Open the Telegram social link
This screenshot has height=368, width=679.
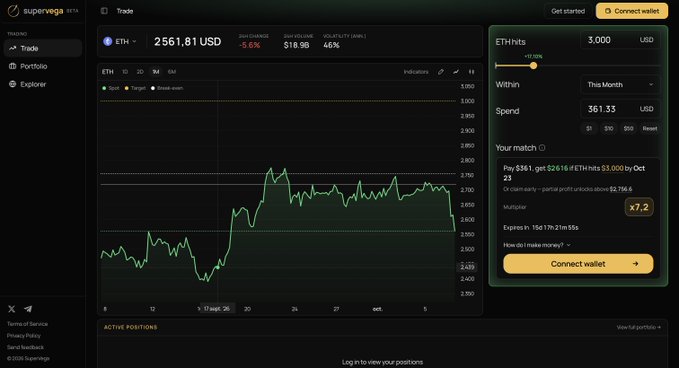click(x=28, y=309)
